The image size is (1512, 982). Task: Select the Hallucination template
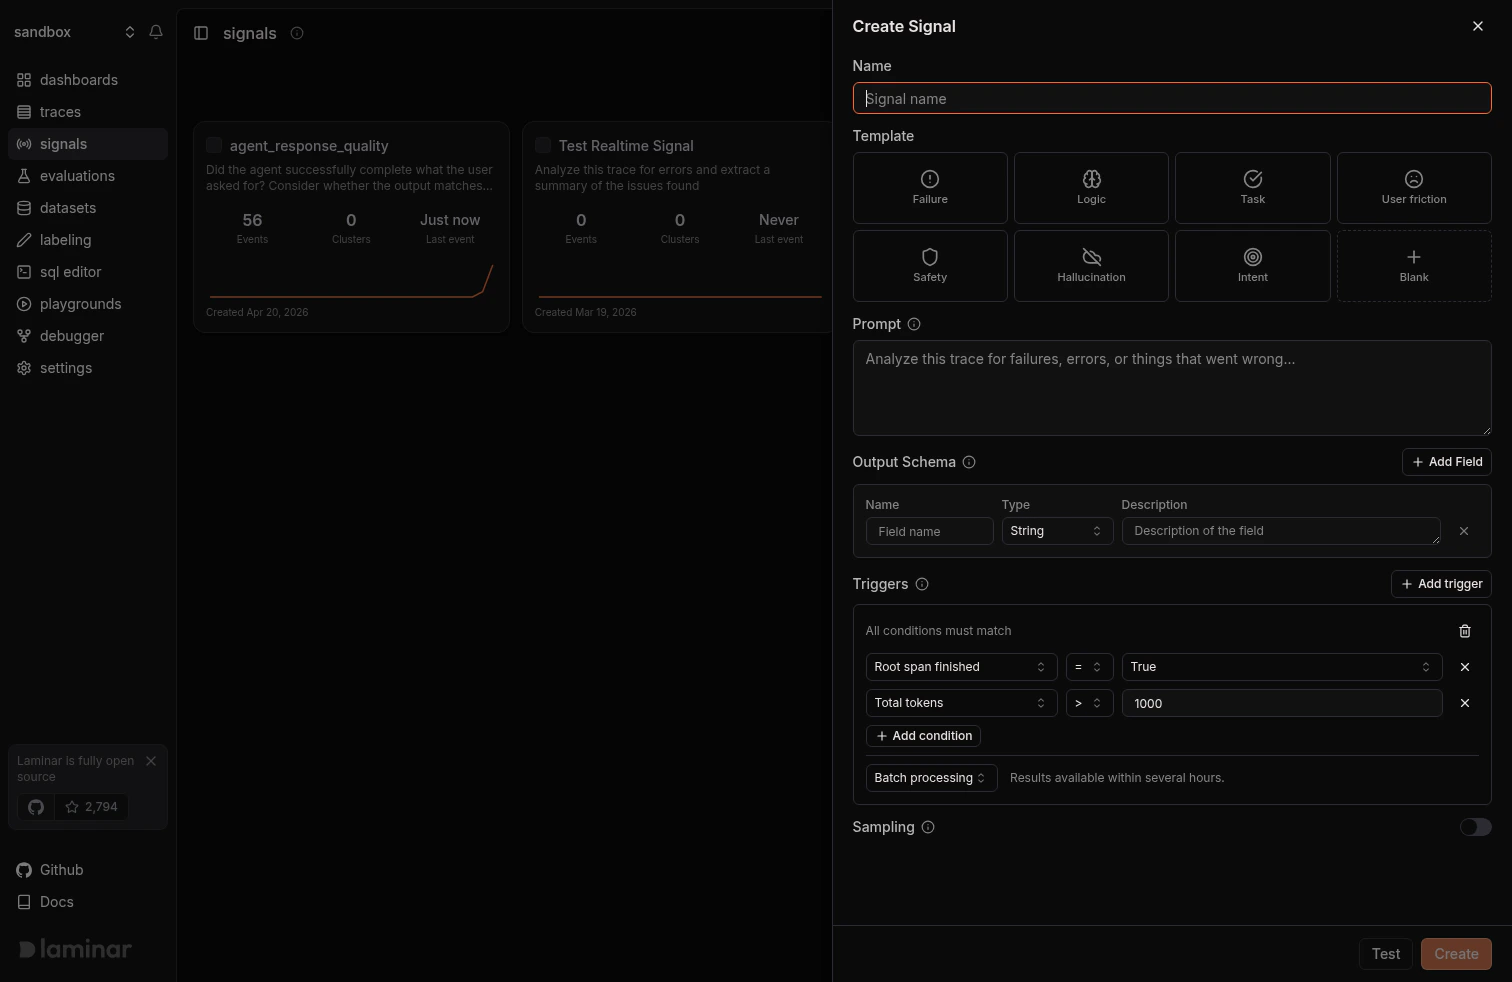pos(1091,266)
